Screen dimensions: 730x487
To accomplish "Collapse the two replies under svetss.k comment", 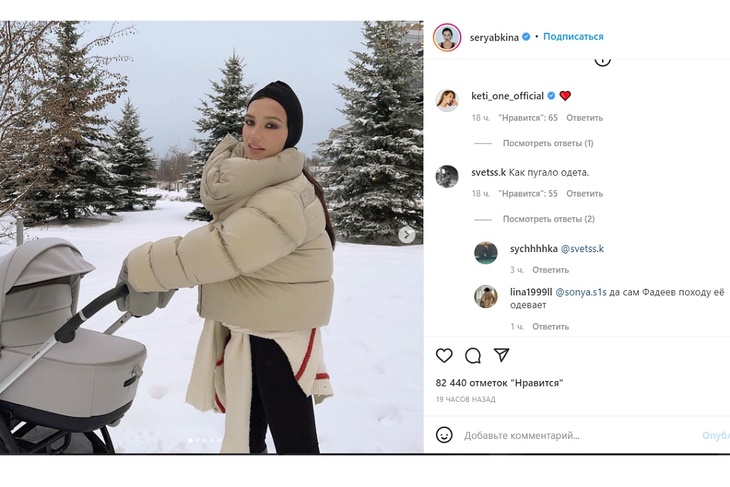I will [x=548, y=219].
